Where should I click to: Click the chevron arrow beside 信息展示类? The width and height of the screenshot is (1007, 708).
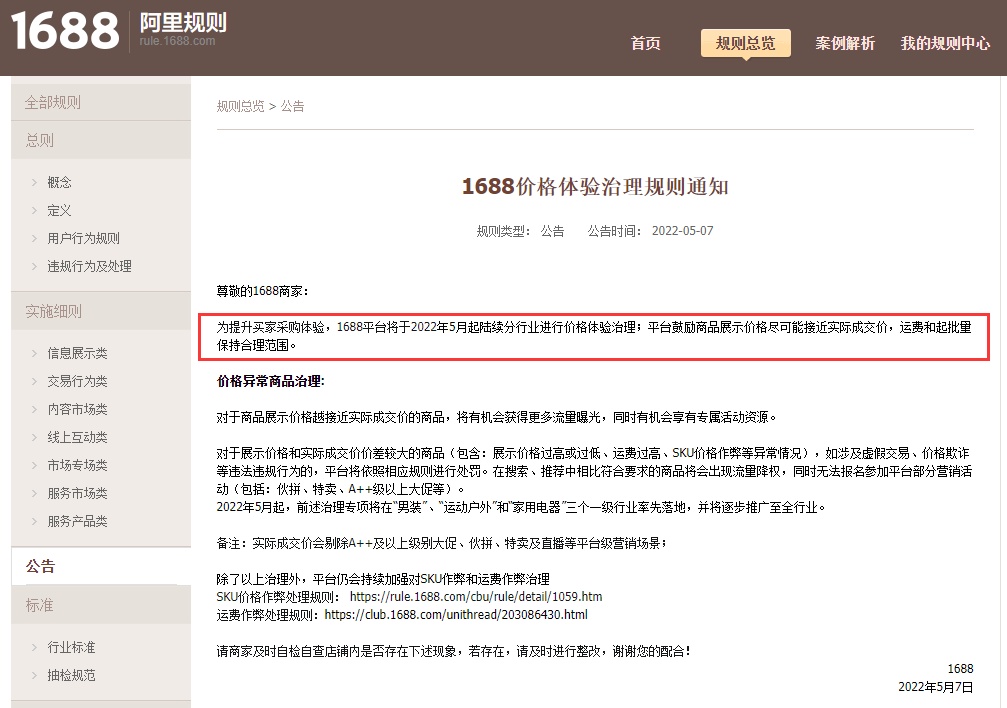(x=34, y=353)
